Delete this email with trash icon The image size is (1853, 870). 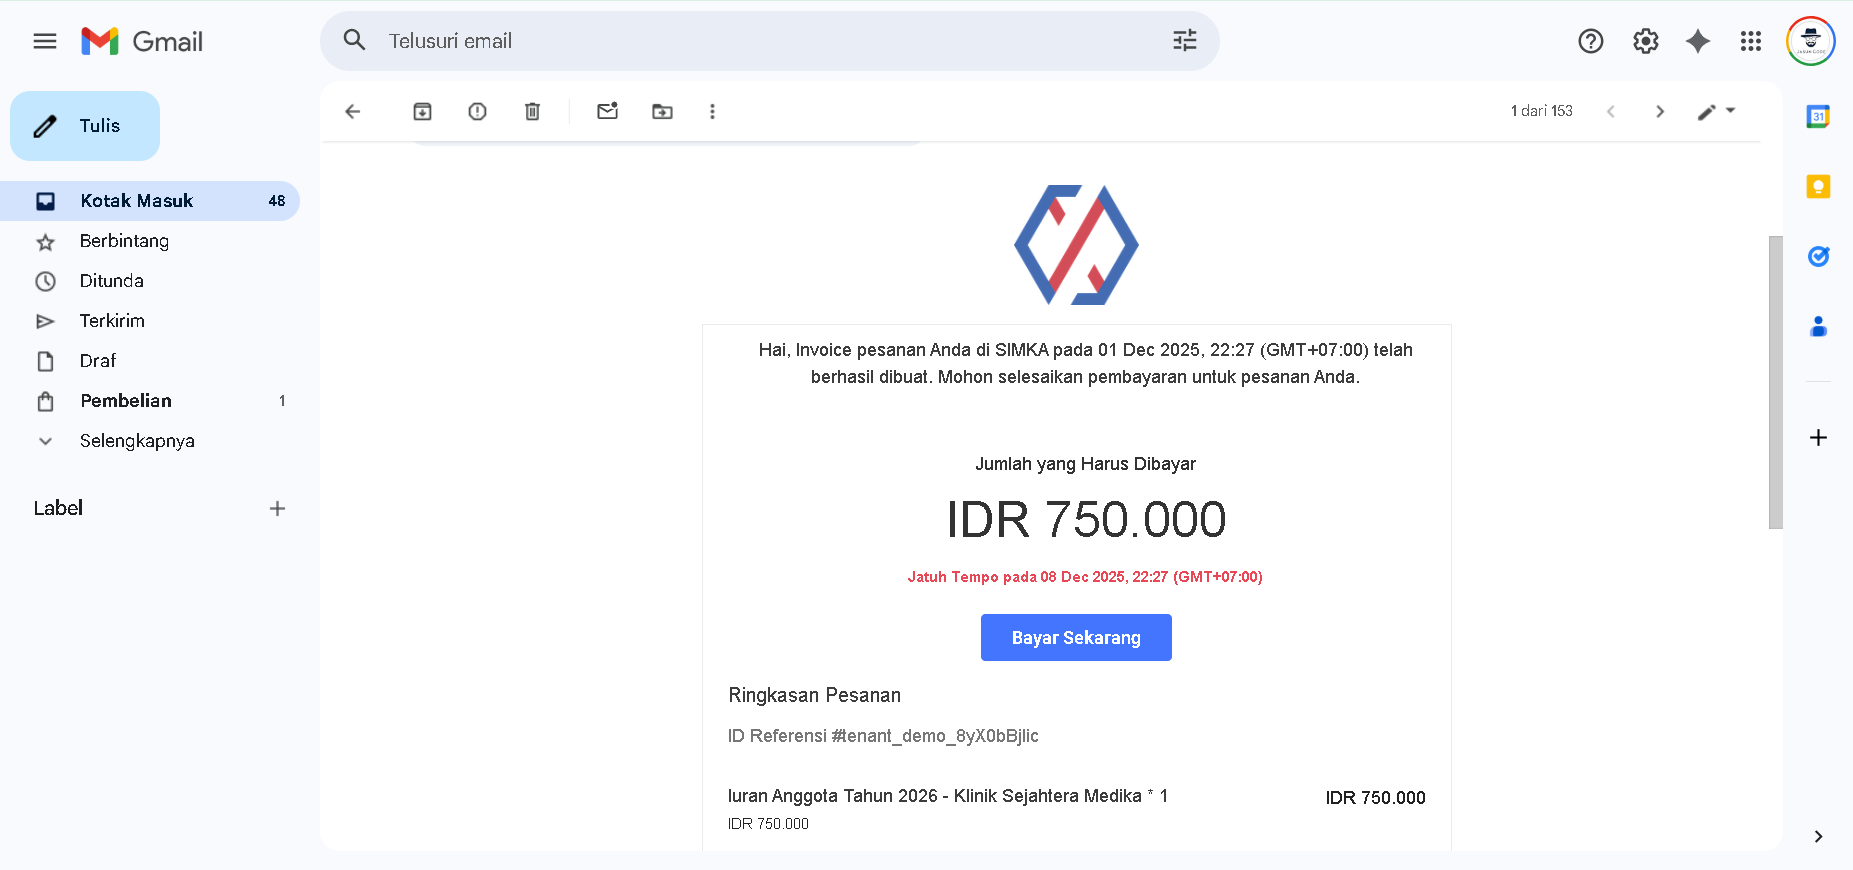pos(532,111)
